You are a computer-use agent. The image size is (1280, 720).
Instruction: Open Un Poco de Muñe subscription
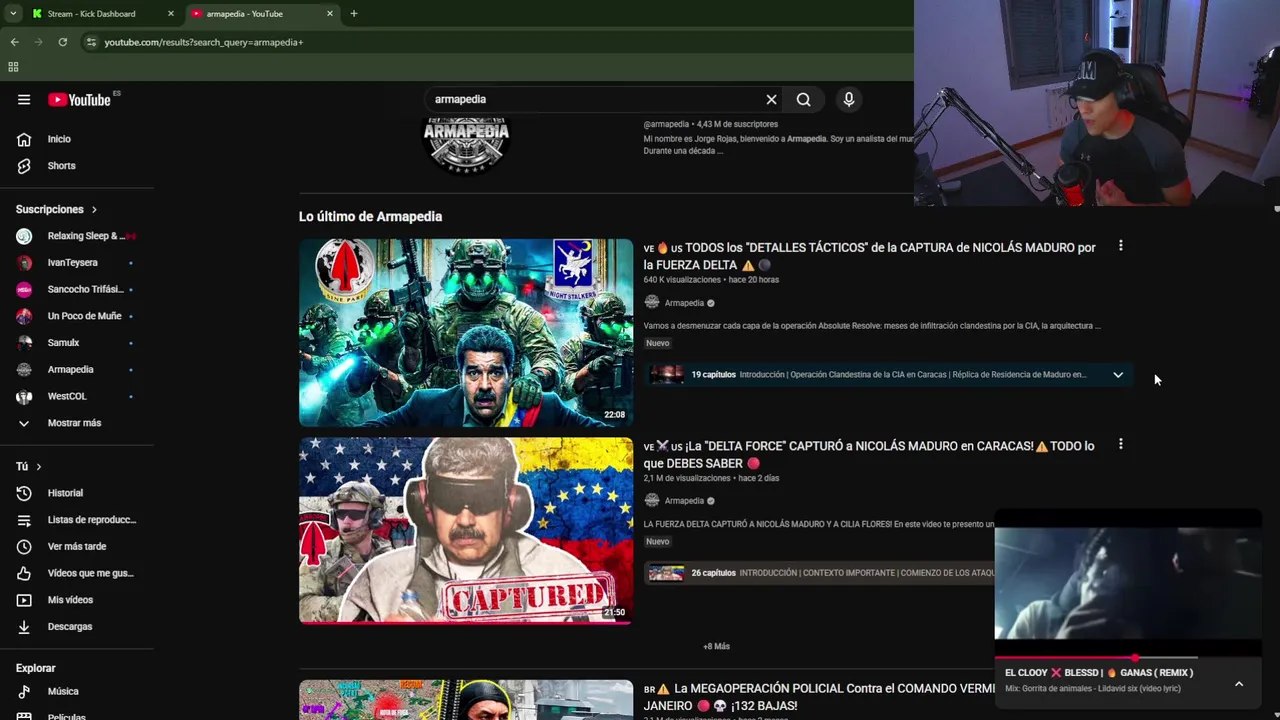77,316
